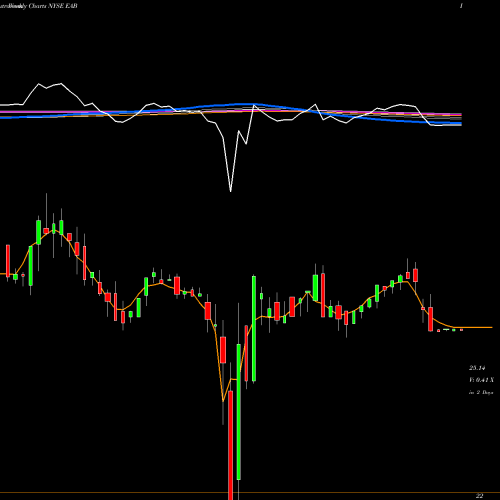Click the 'Charts NYSE EAB' title text
Viewport: 500px width, 500px height.
click(x=53, y=6)
